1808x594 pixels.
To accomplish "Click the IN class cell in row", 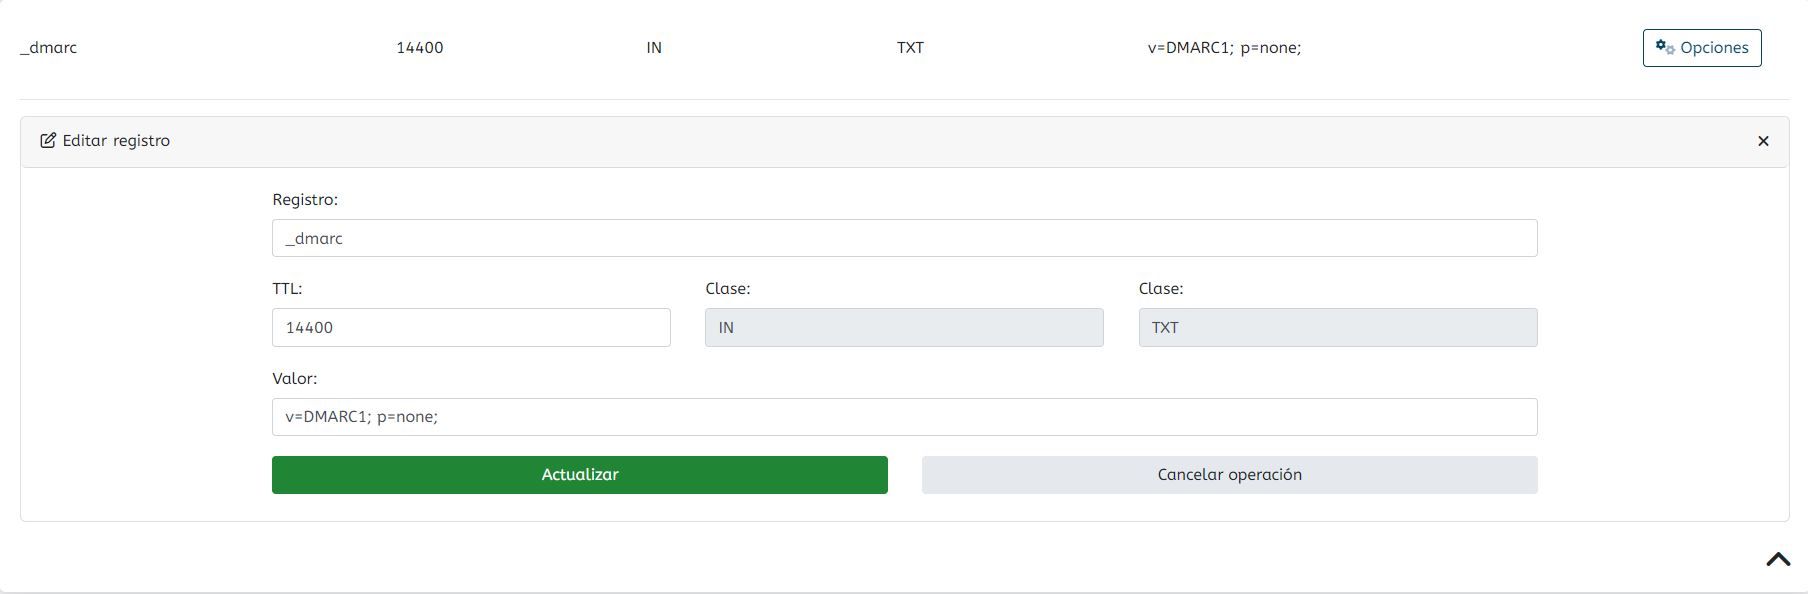I will 654,48.
